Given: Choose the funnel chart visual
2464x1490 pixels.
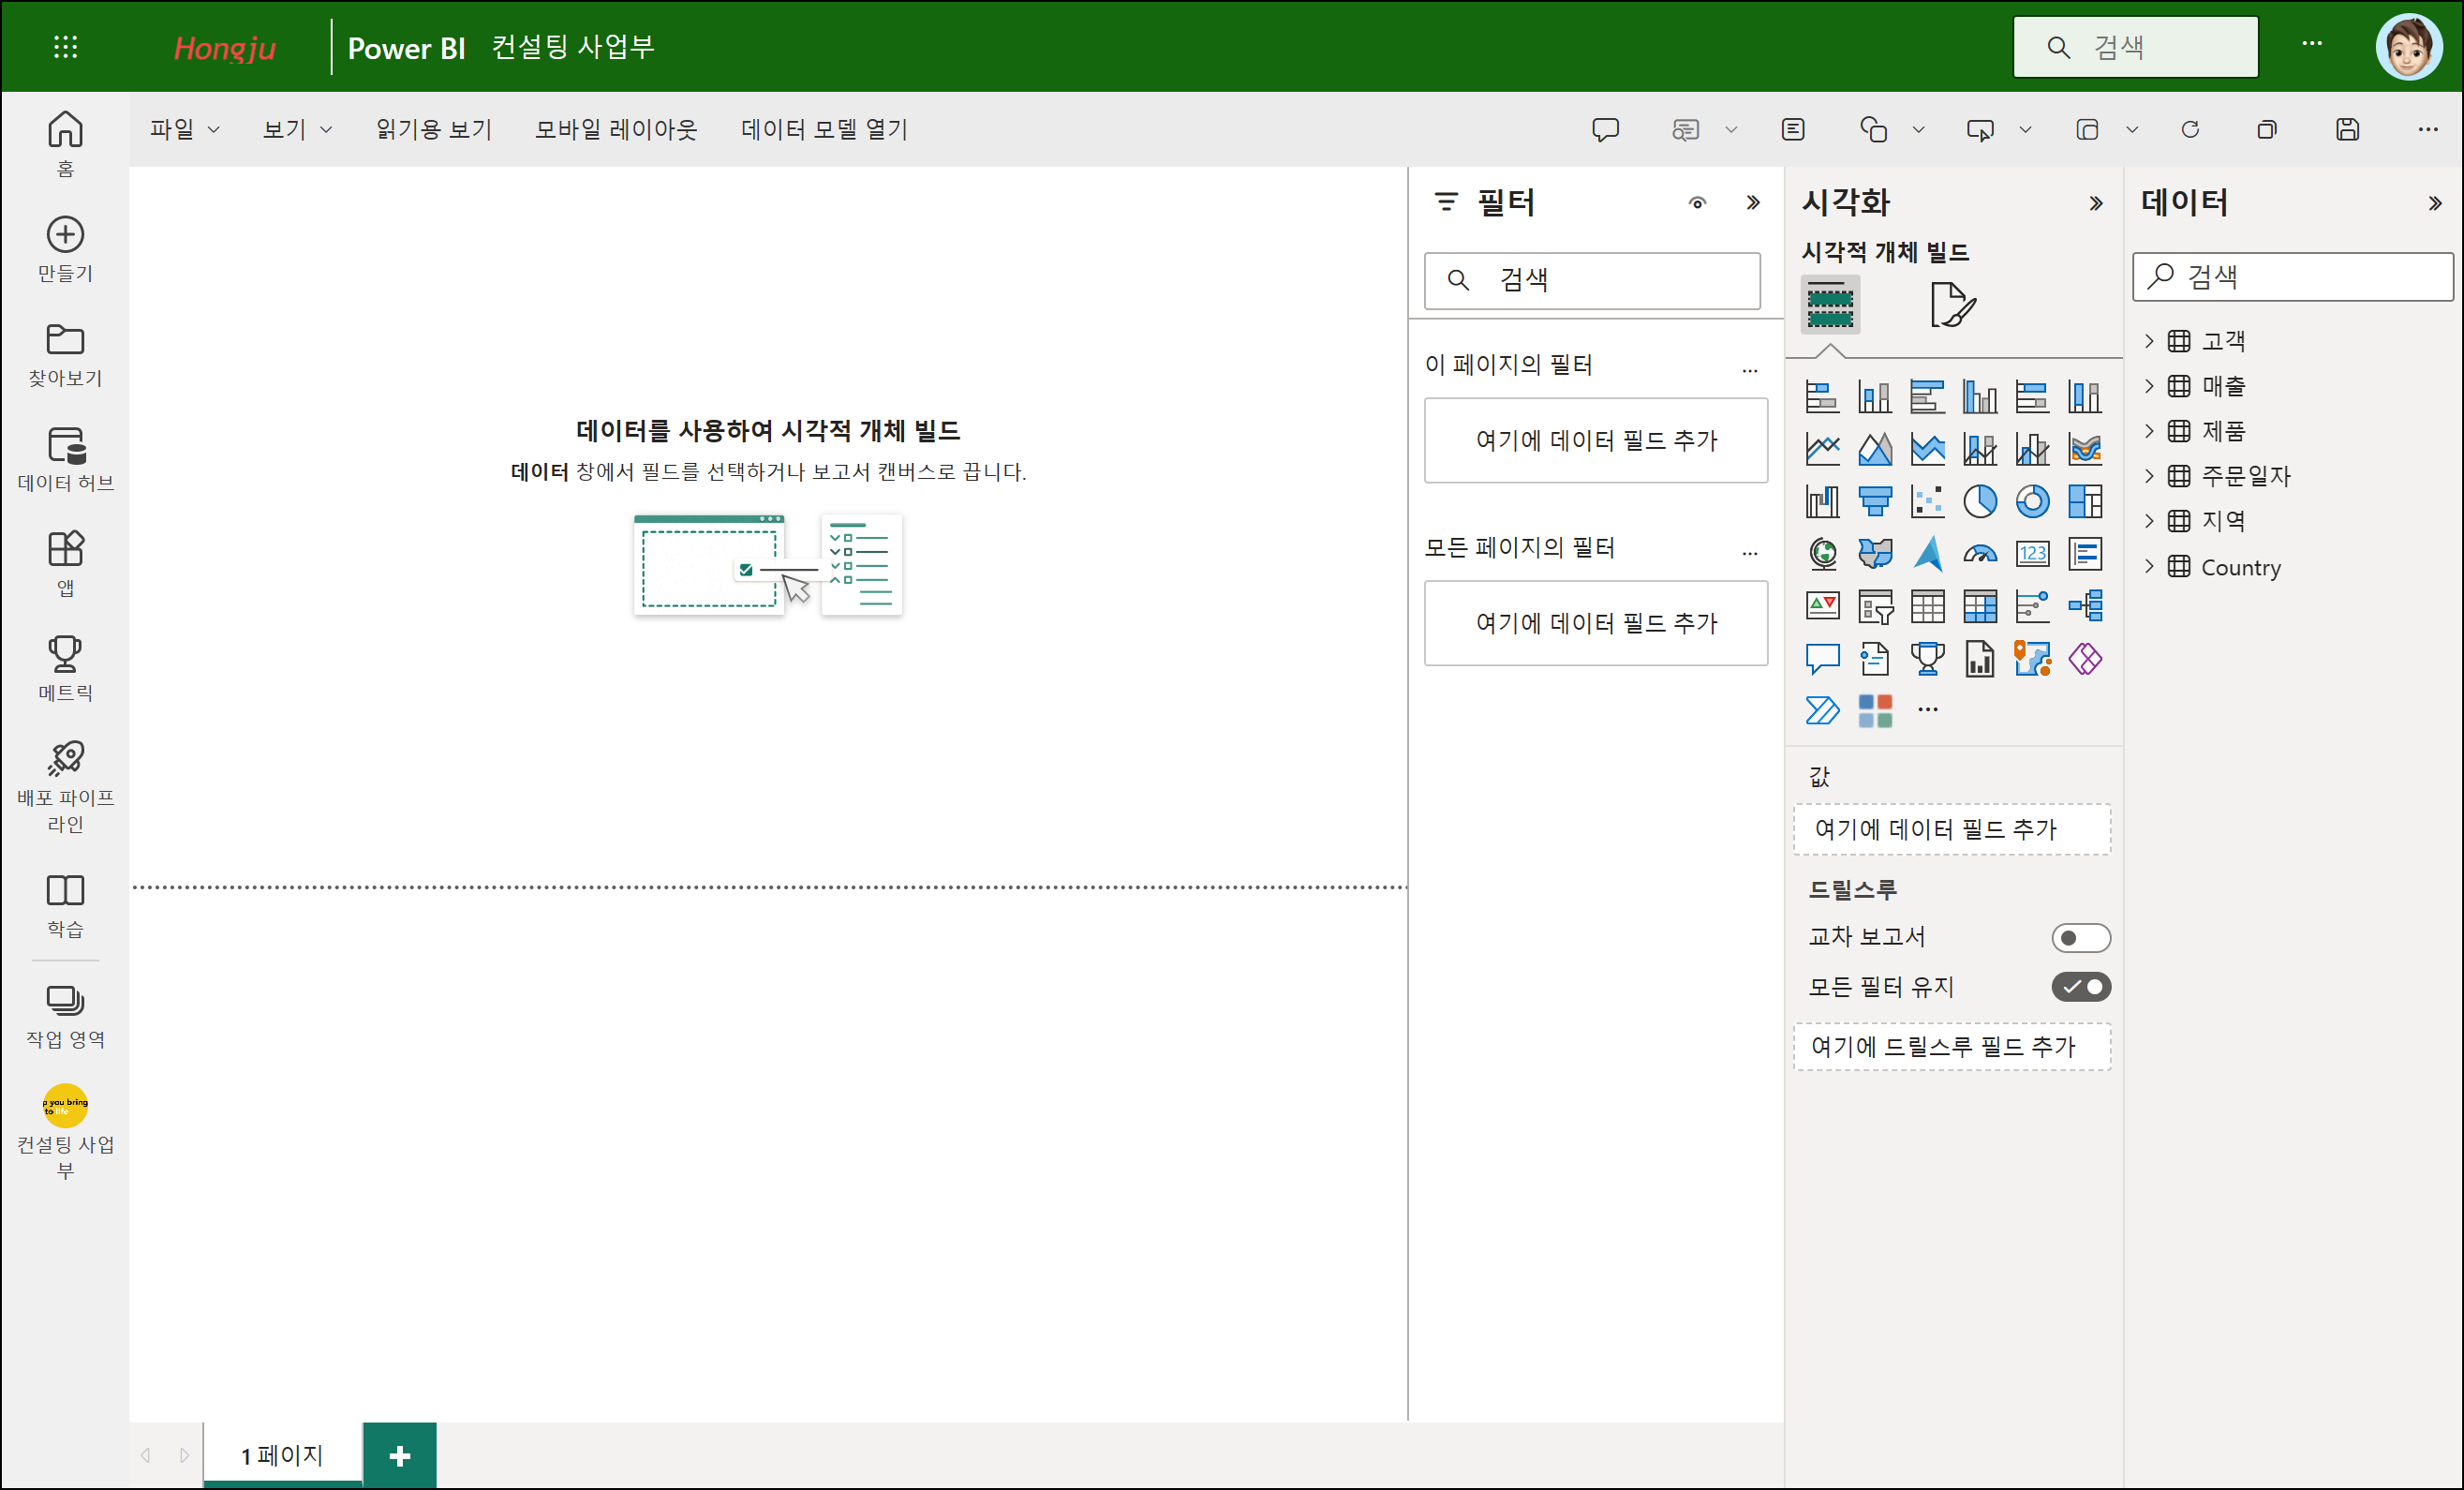Looking at the screenshot, I should 1874,502.
